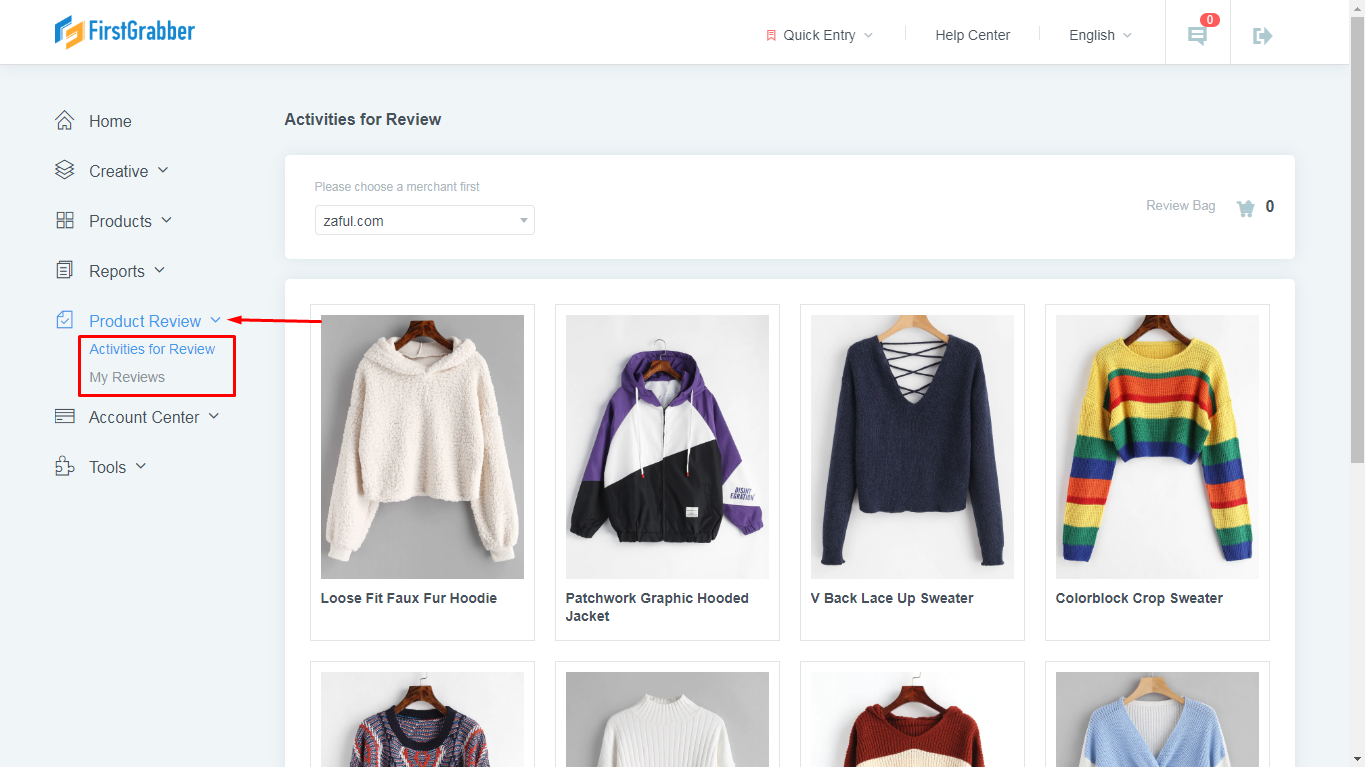
Task: Click the Activities for Review heading
Action: 363,119
